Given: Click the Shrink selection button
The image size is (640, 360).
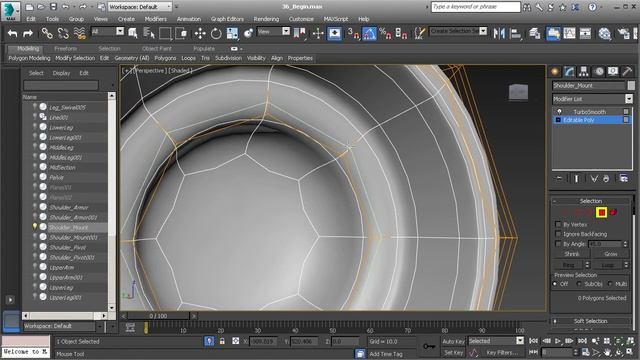Looking at the screenshot, I should tap(571, 254).
